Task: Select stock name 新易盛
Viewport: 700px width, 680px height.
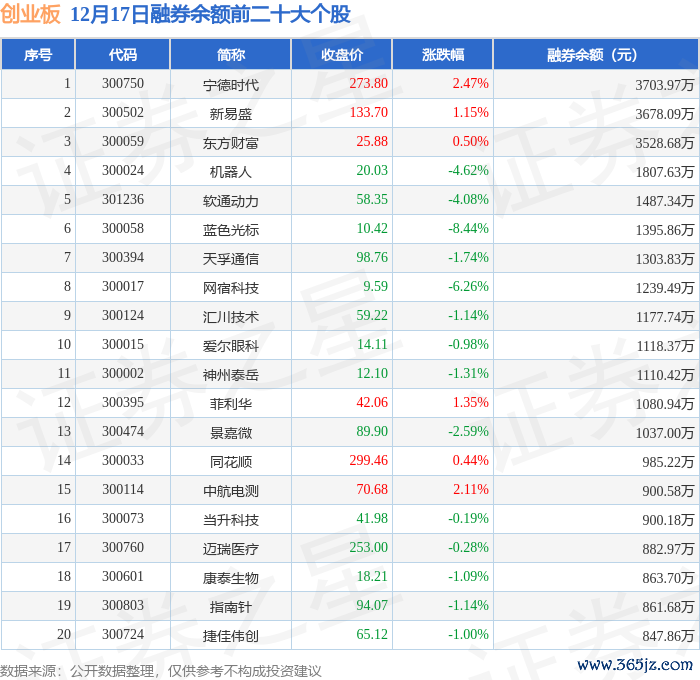Action: pos(230,114)
